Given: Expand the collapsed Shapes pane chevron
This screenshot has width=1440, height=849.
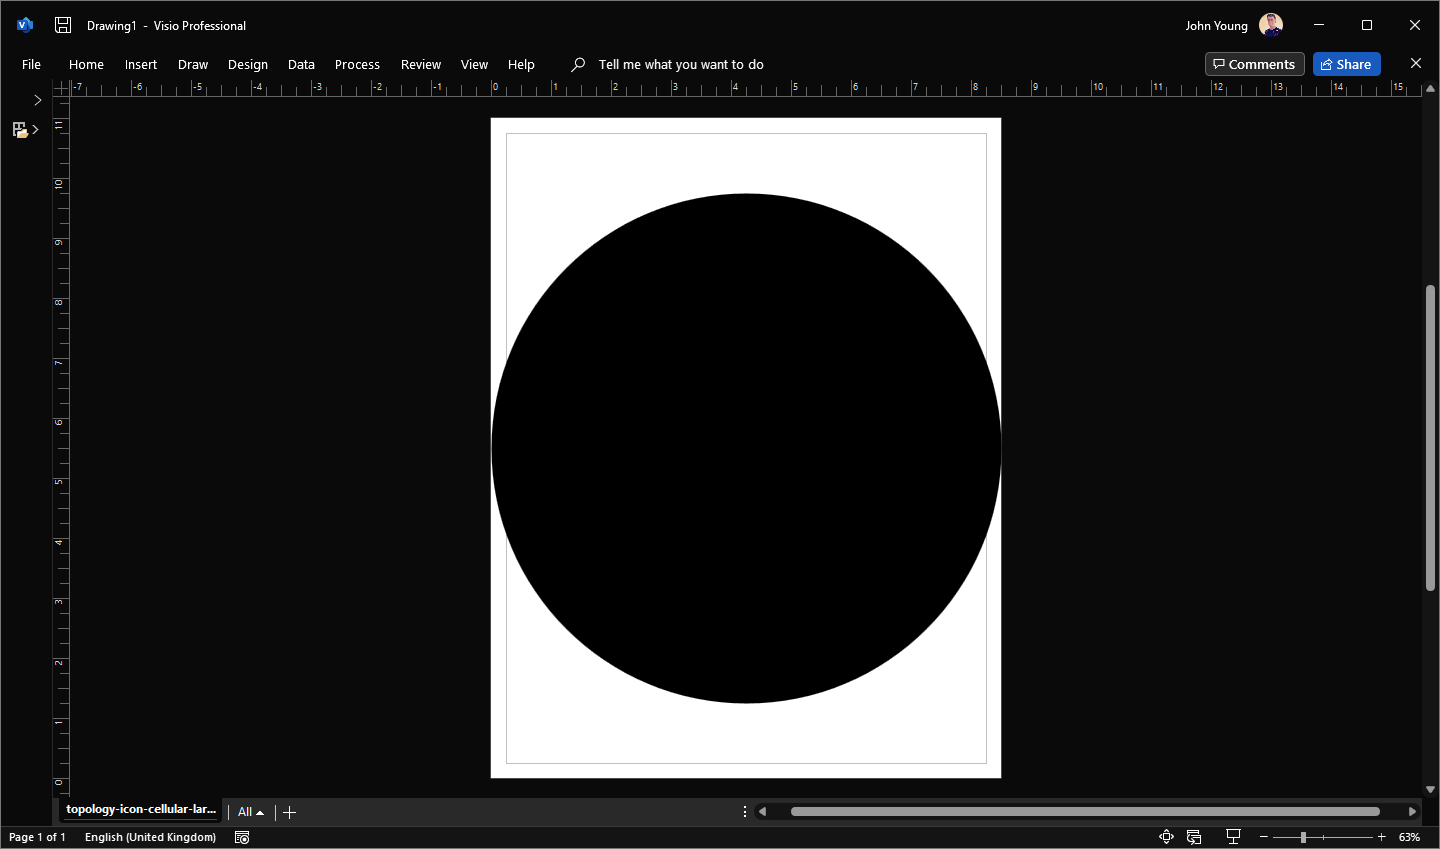Looking at the screenshot, I should pos(37,100).
